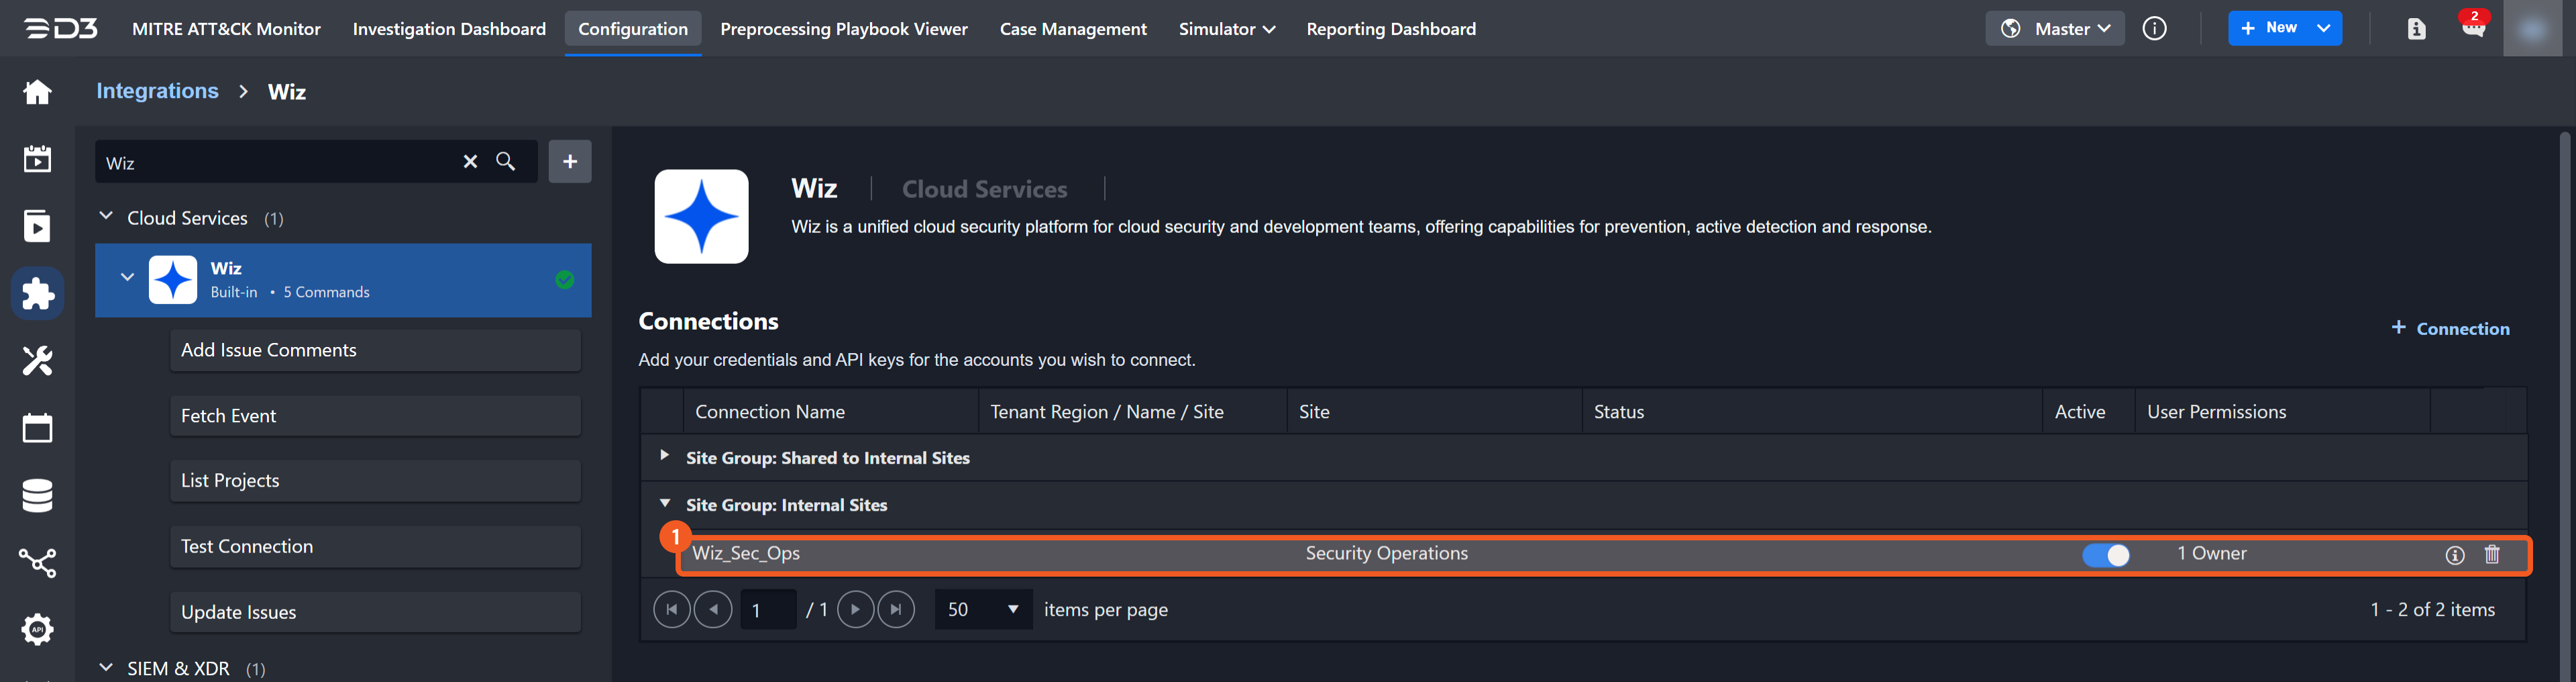
Task: Click the search magnifier icon
Action: 506,162
